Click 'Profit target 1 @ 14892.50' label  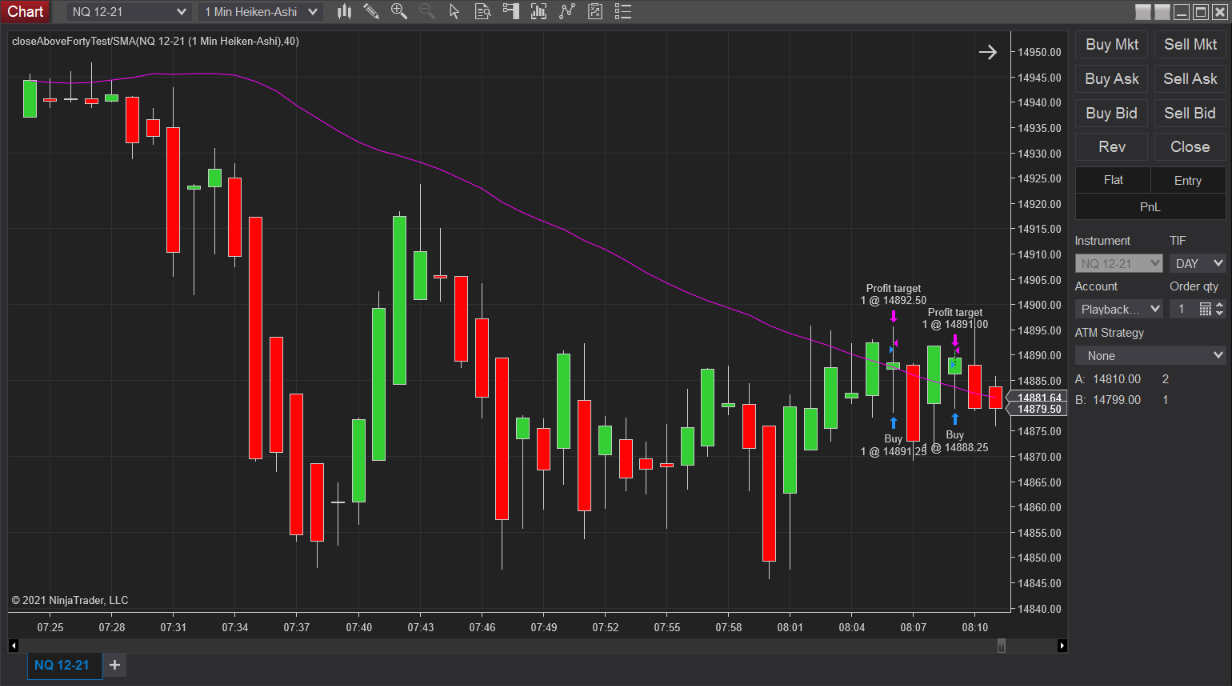(x=893, y=294)
